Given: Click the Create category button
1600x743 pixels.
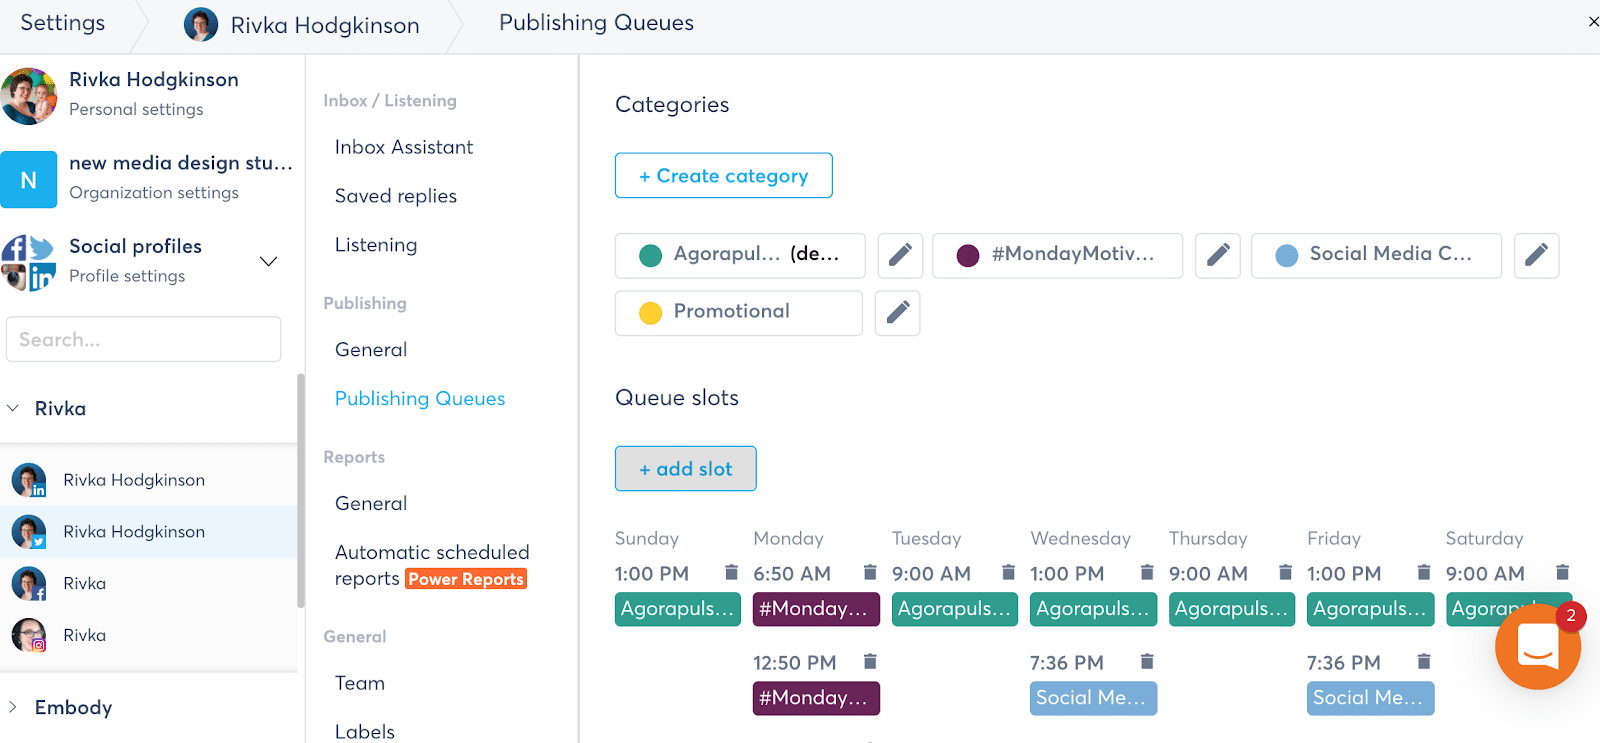Looking at the screenshot, I should click(x=724, y=176).
